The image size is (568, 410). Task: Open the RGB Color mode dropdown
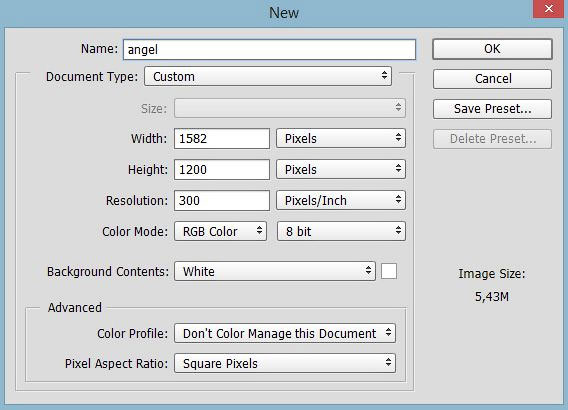[220, 231]
